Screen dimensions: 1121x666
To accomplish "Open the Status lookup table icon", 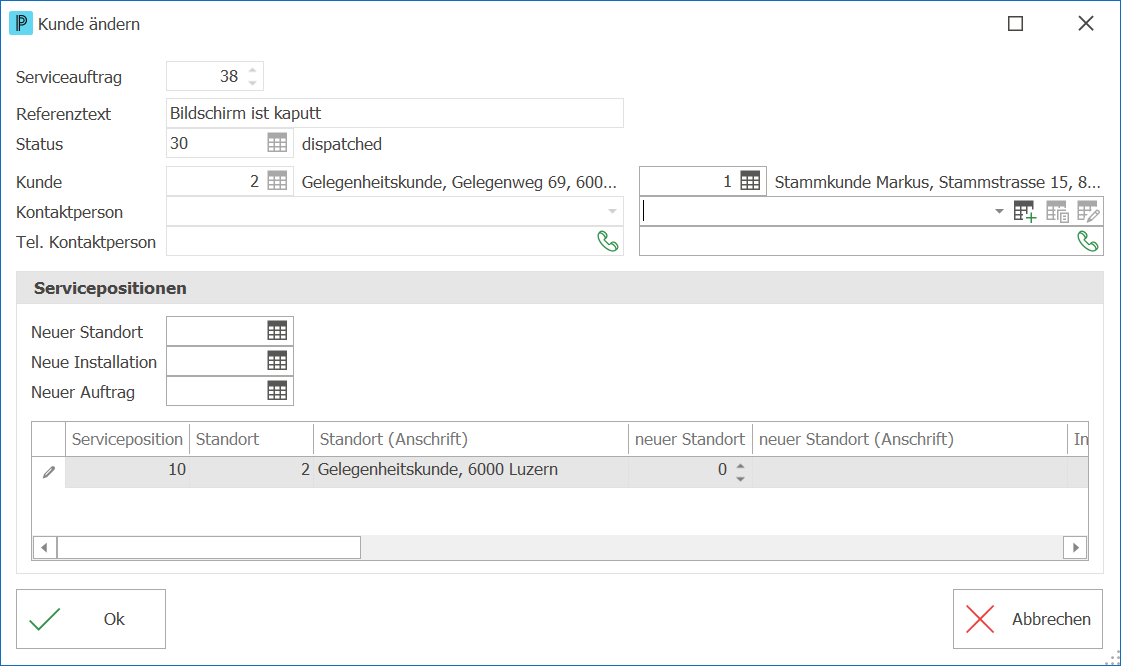I will click(277, 143).
